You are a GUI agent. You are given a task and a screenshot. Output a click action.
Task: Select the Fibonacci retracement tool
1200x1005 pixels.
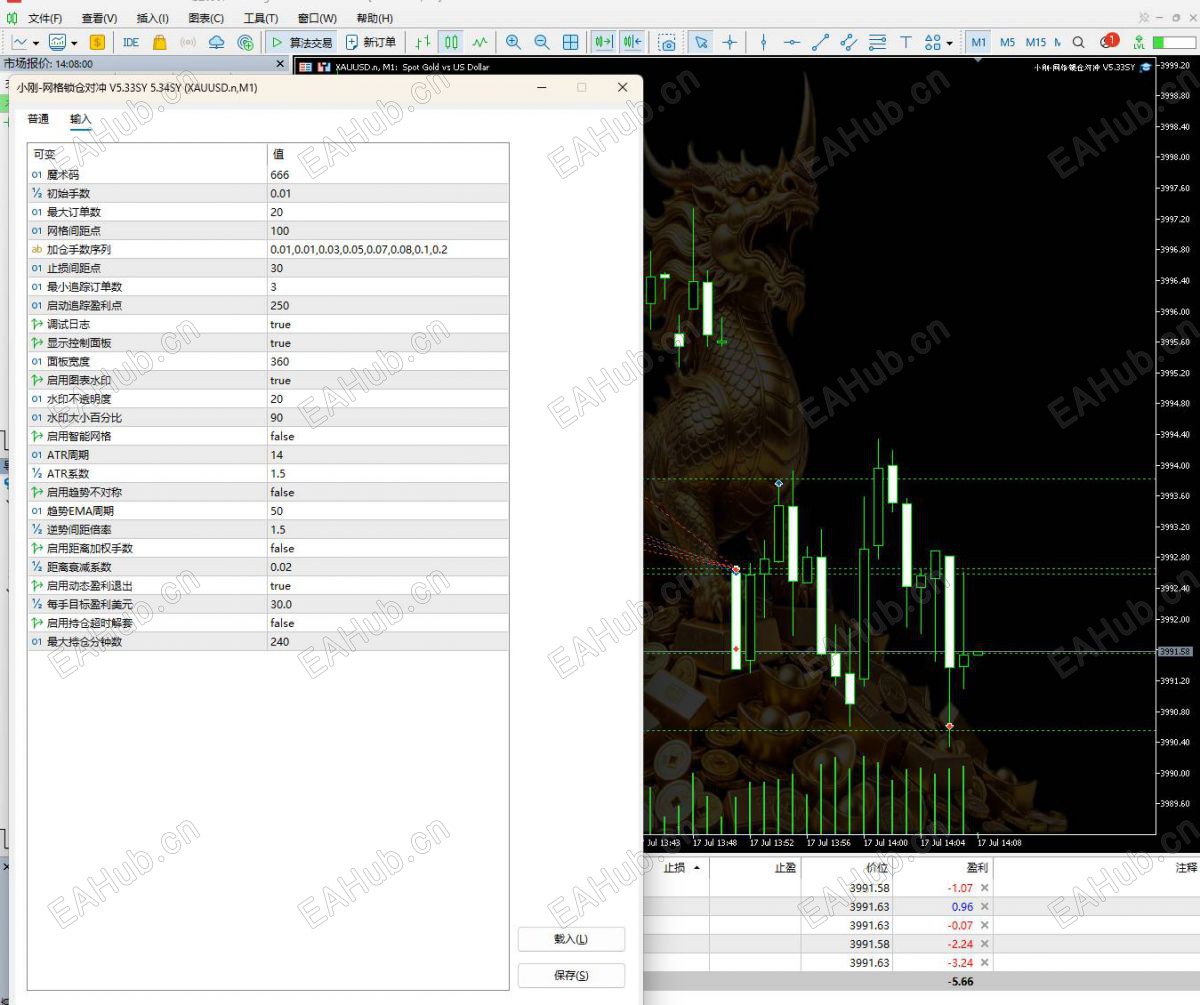tap(878, 42)
